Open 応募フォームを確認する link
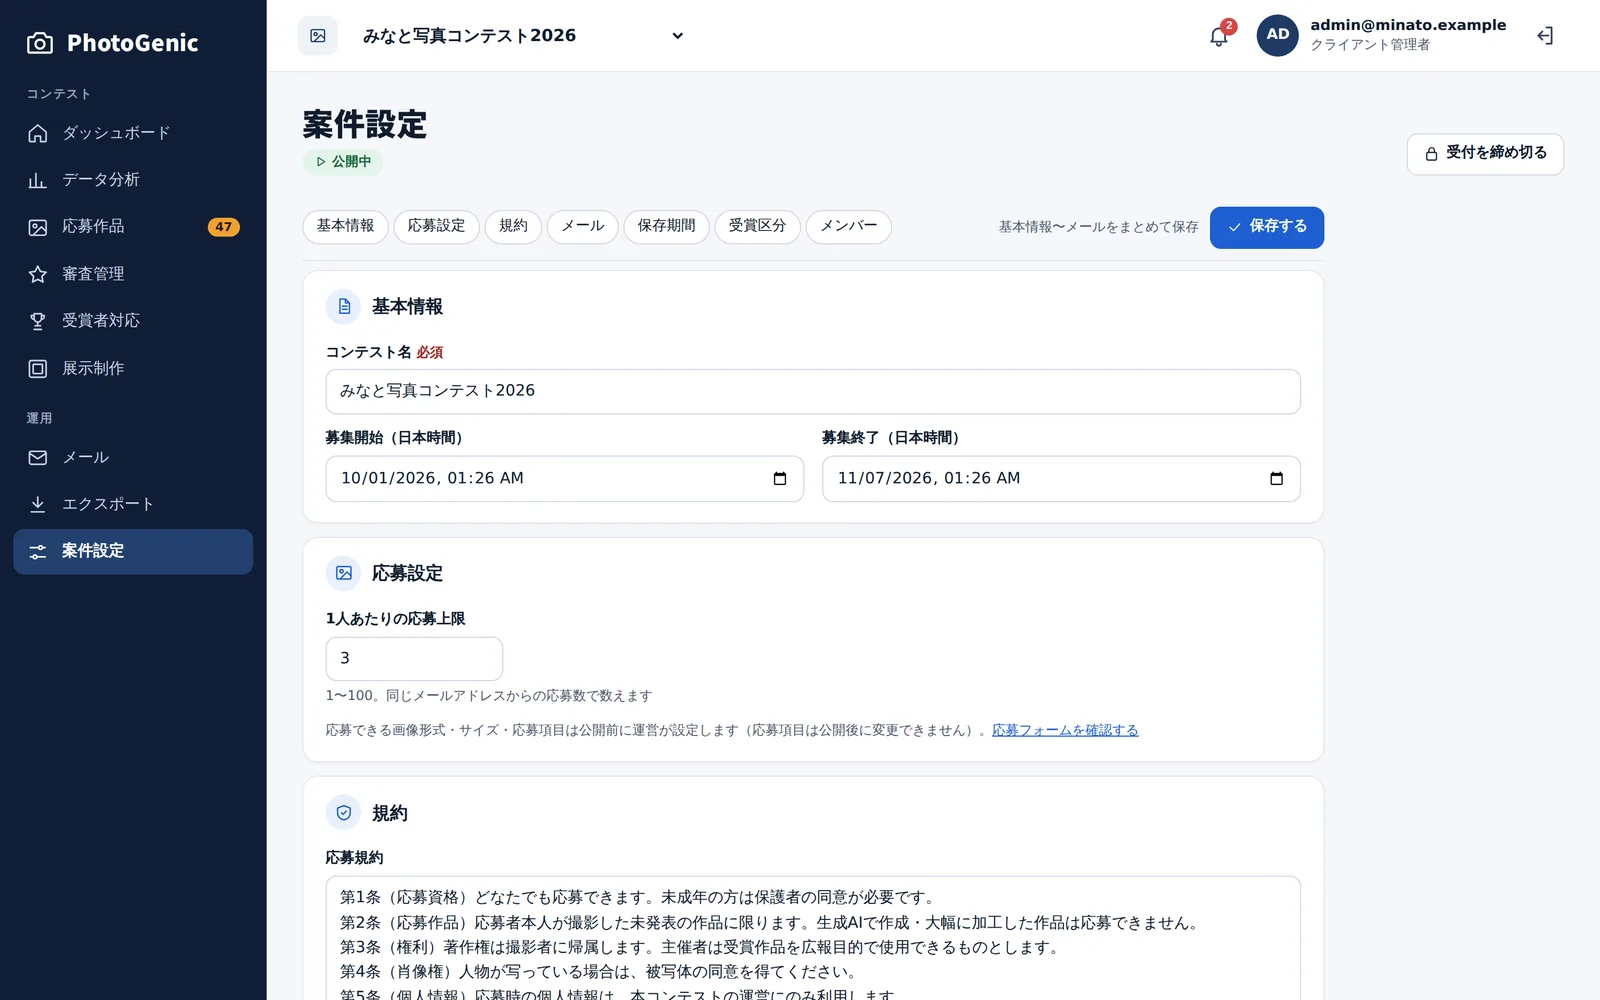1600x1000 pixels. tap(1065, 730)
